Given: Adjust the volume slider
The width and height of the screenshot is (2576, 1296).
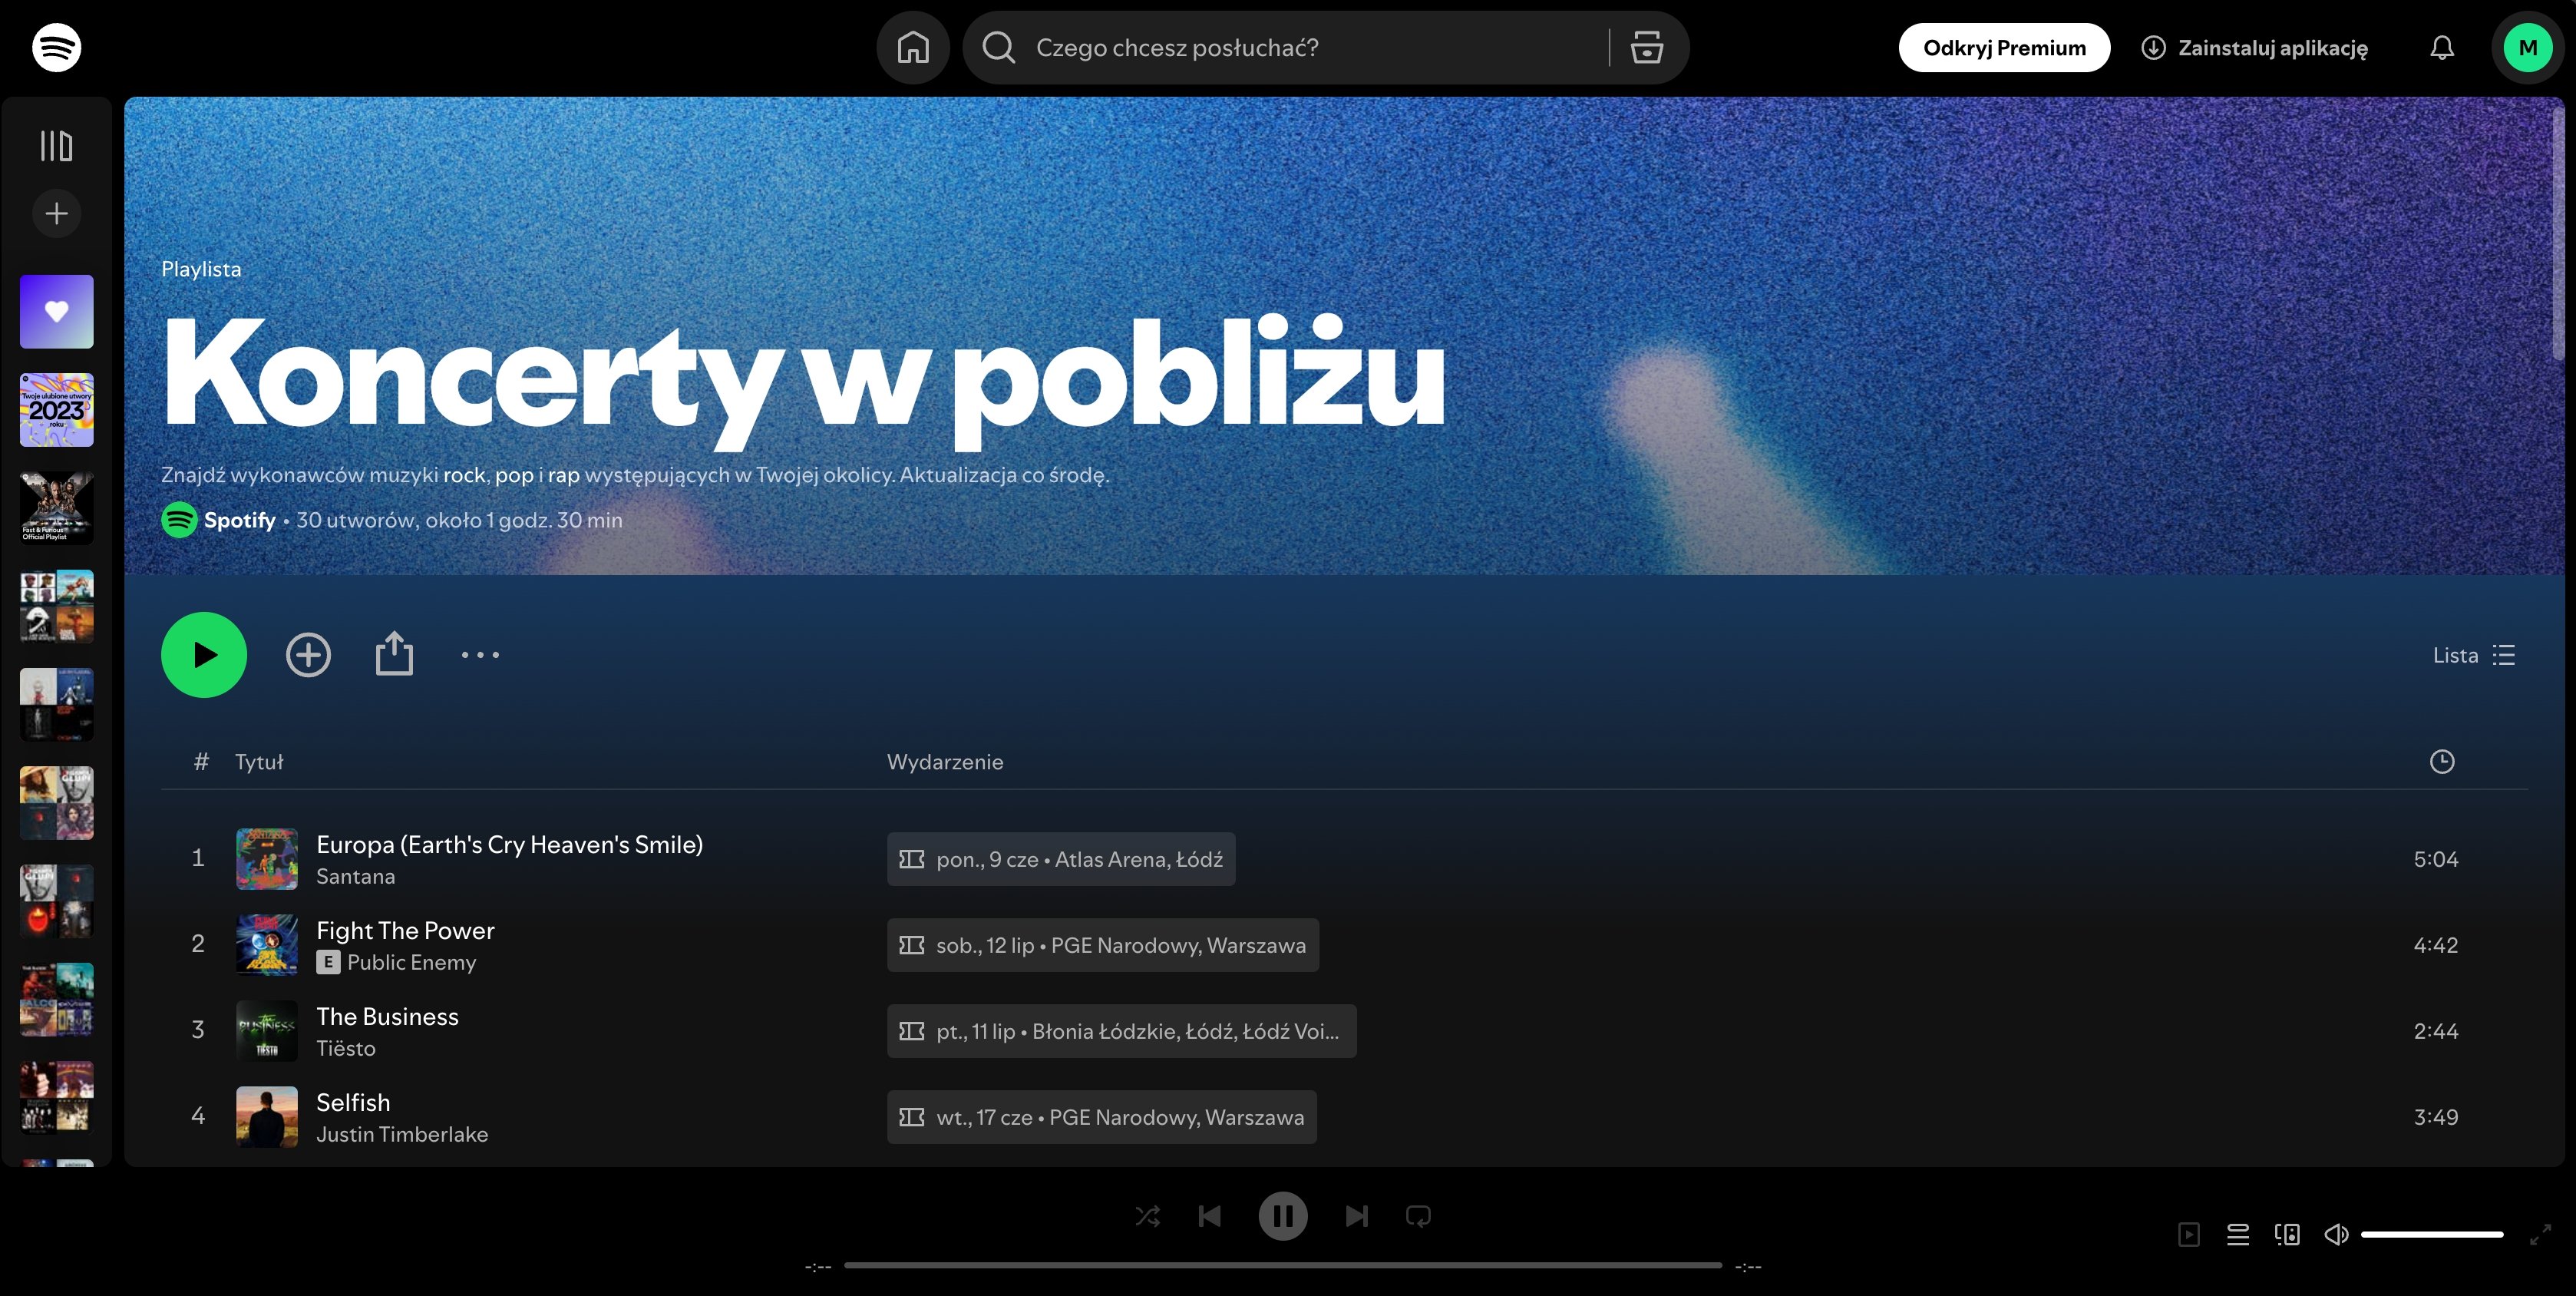Looking at the screenshot, I should point(2432,1235).
